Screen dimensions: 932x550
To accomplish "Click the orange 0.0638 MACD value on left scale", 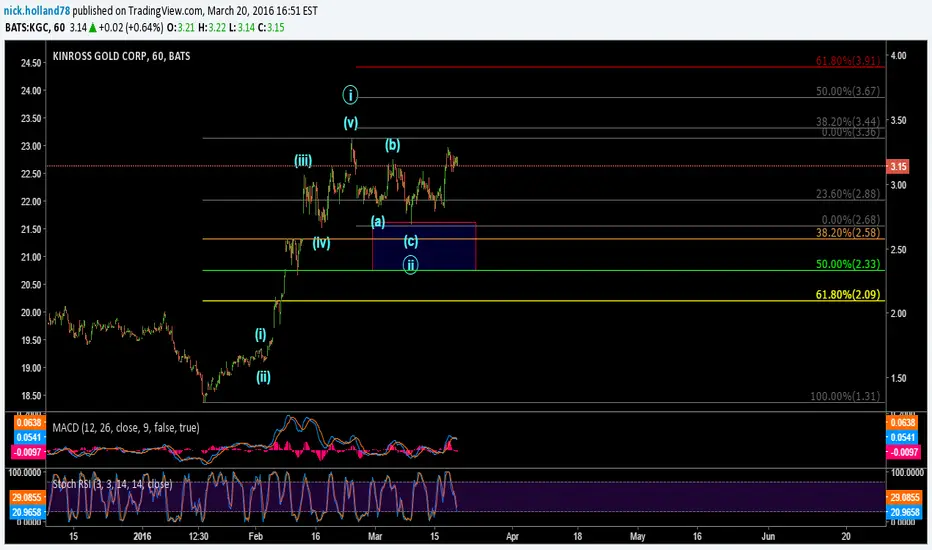I will (29, 422).
